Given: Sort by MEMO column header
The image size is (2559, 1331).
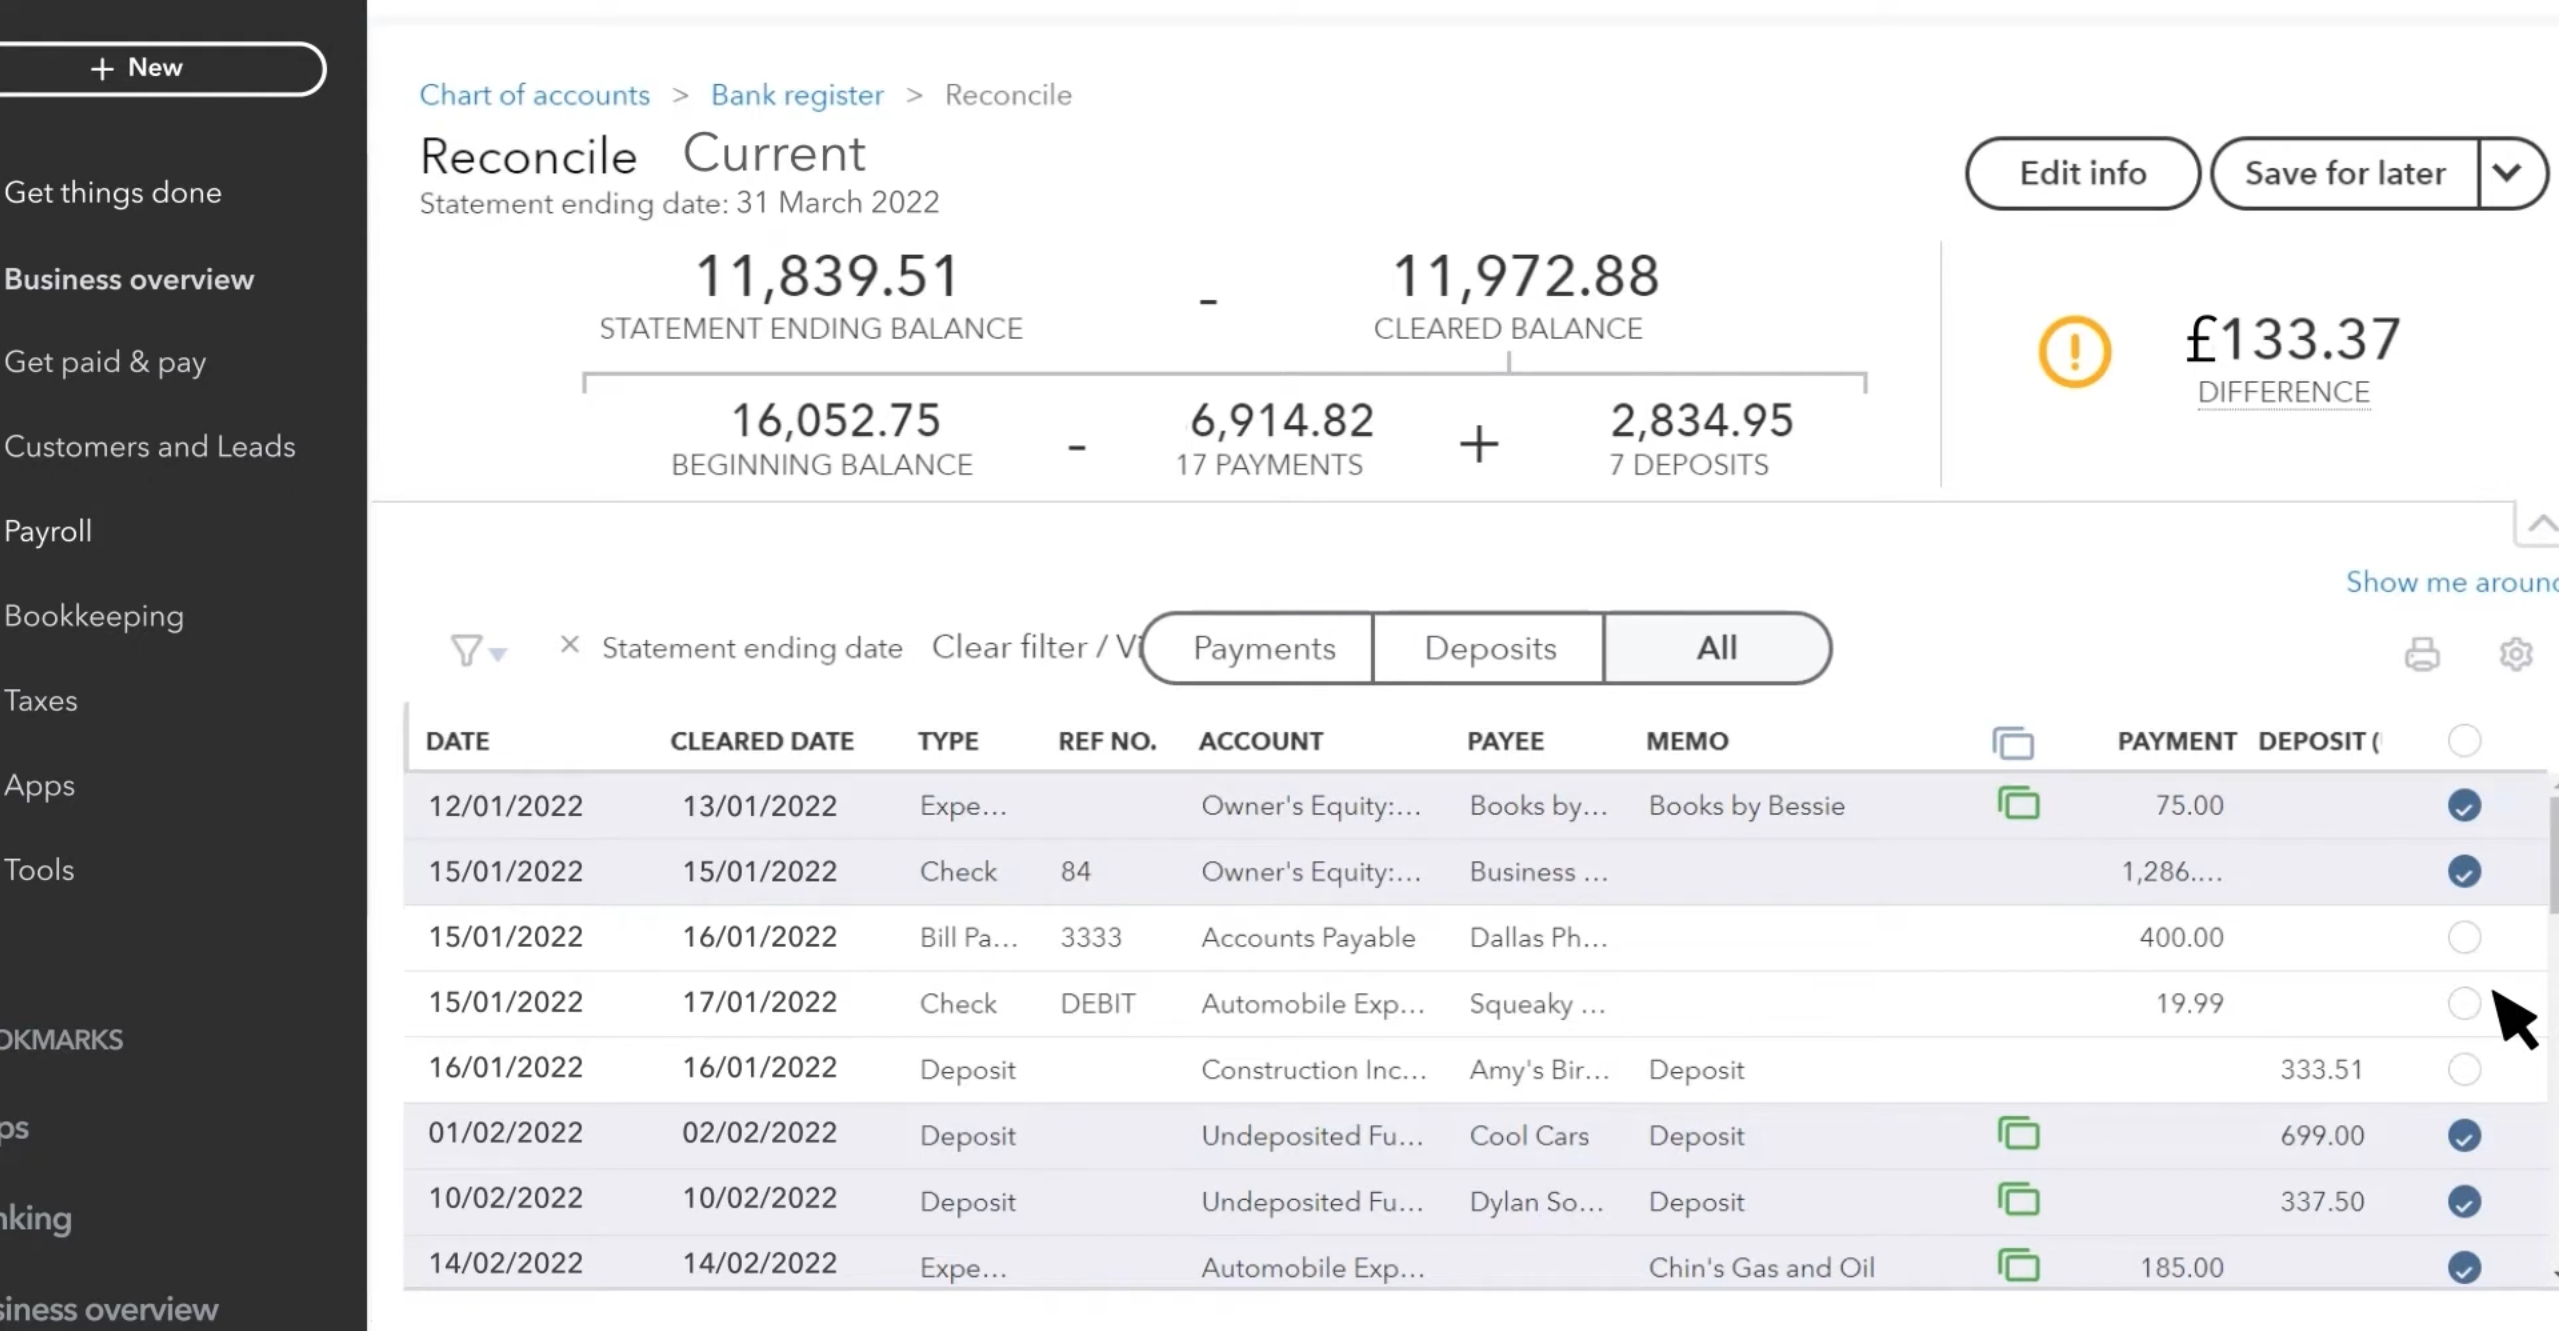Looking at the screenshot, I should click(x=1687, y=741).
